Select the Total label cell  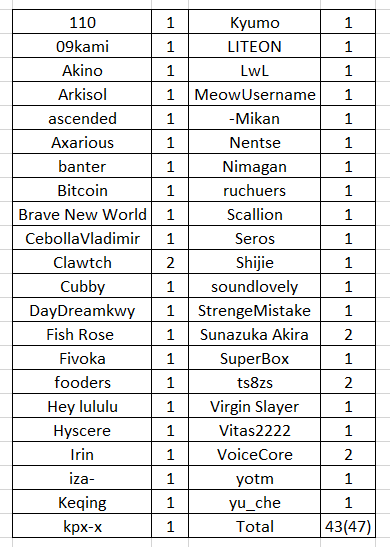point(254,526)
